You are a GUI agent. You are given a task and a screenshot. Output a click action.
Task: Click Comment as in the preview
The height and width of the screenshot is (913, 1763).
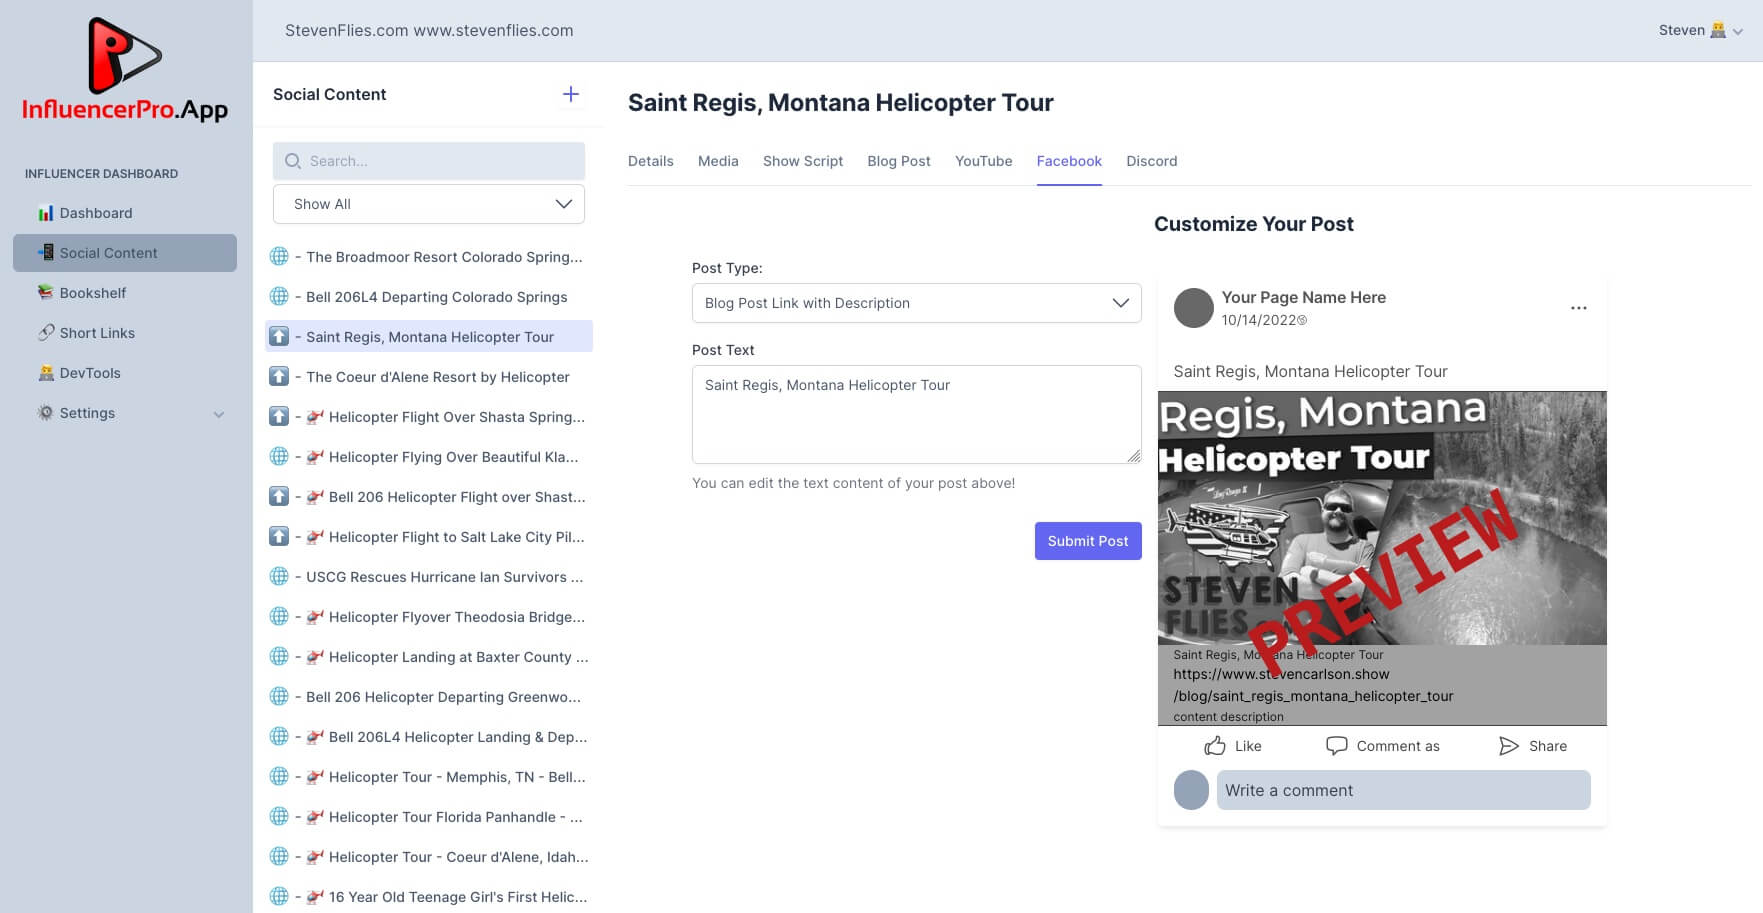(x=1382, y=746)
